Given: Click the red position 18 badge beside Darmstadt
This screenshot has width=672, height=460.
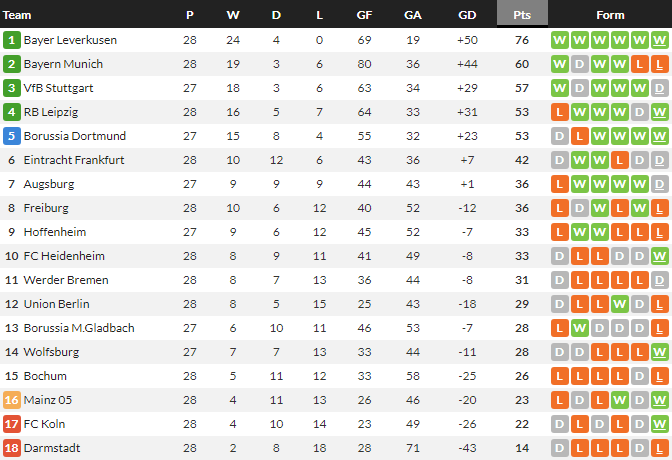Looking at the screenshot, I should [12, 448].
